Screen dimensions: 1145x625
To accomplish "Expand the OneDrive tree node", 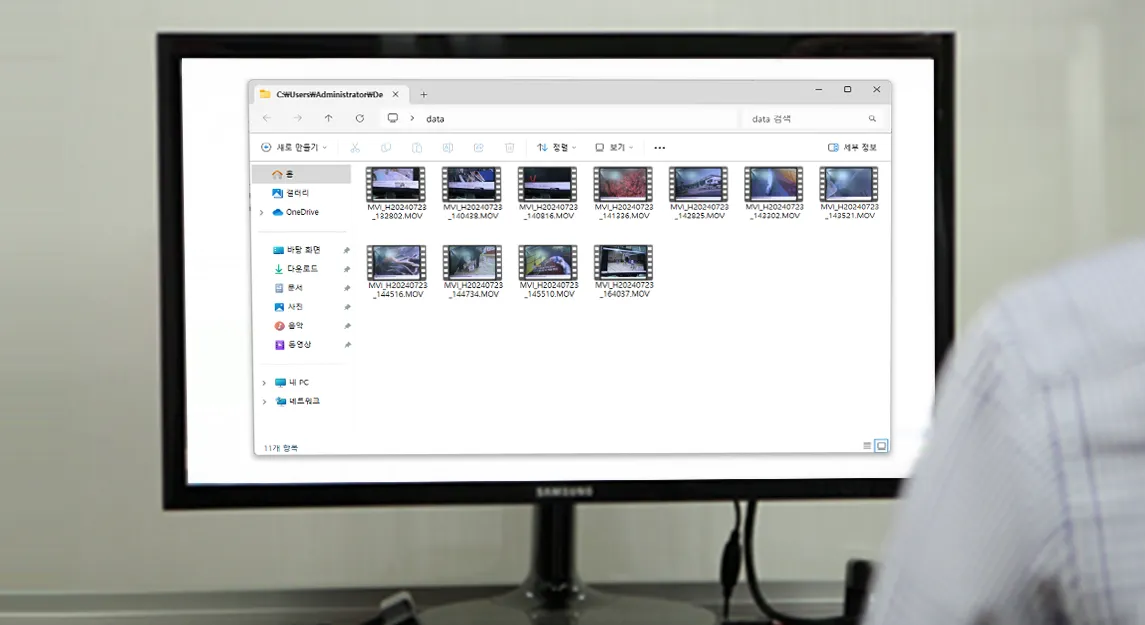I will pos(262,212).
